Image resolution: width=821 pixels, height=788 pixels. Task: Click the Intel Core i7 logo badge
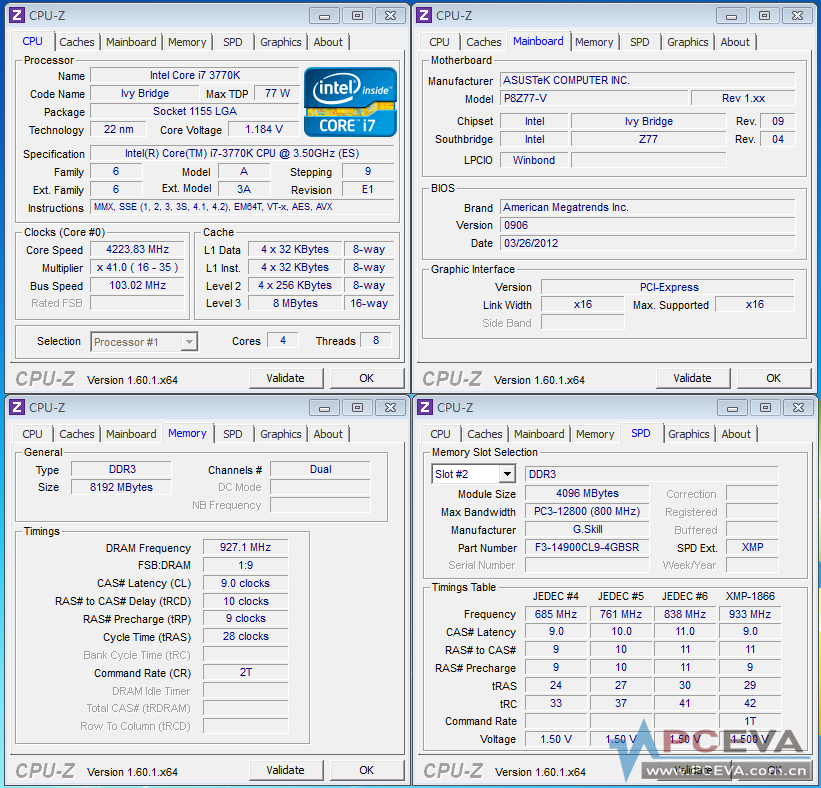click(350, 103)
